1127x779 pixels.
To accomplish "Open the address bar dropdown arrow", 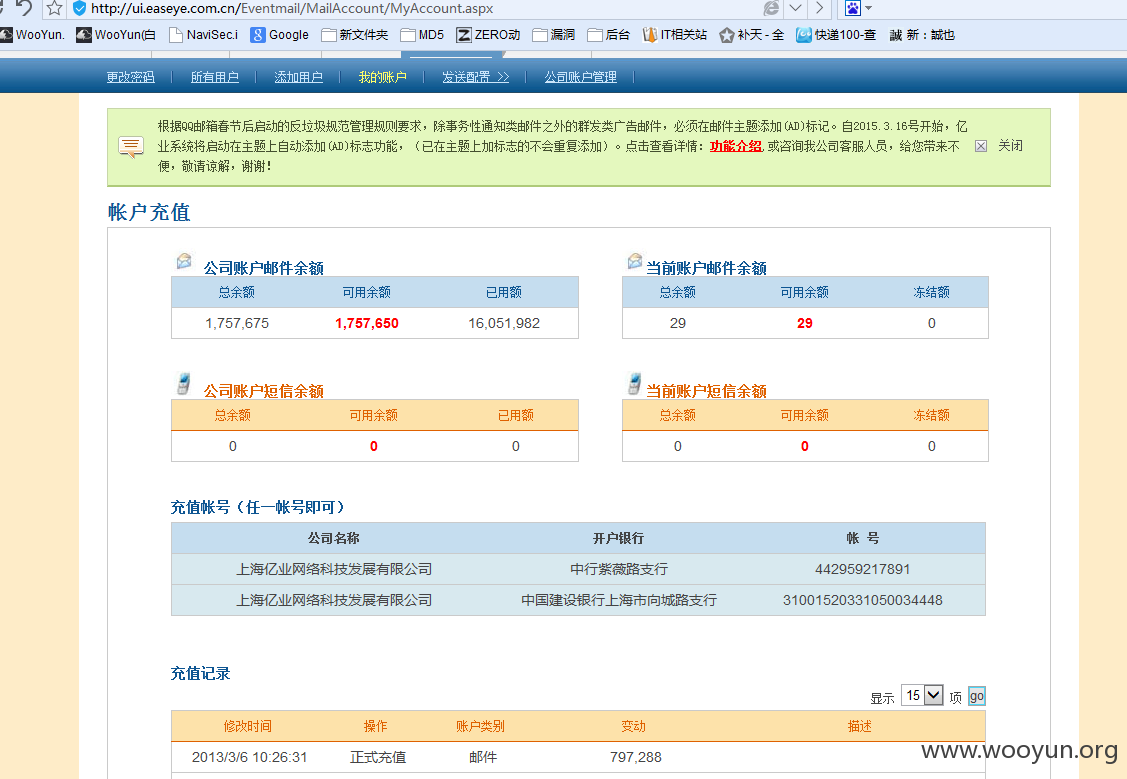I will click(795, 8).
